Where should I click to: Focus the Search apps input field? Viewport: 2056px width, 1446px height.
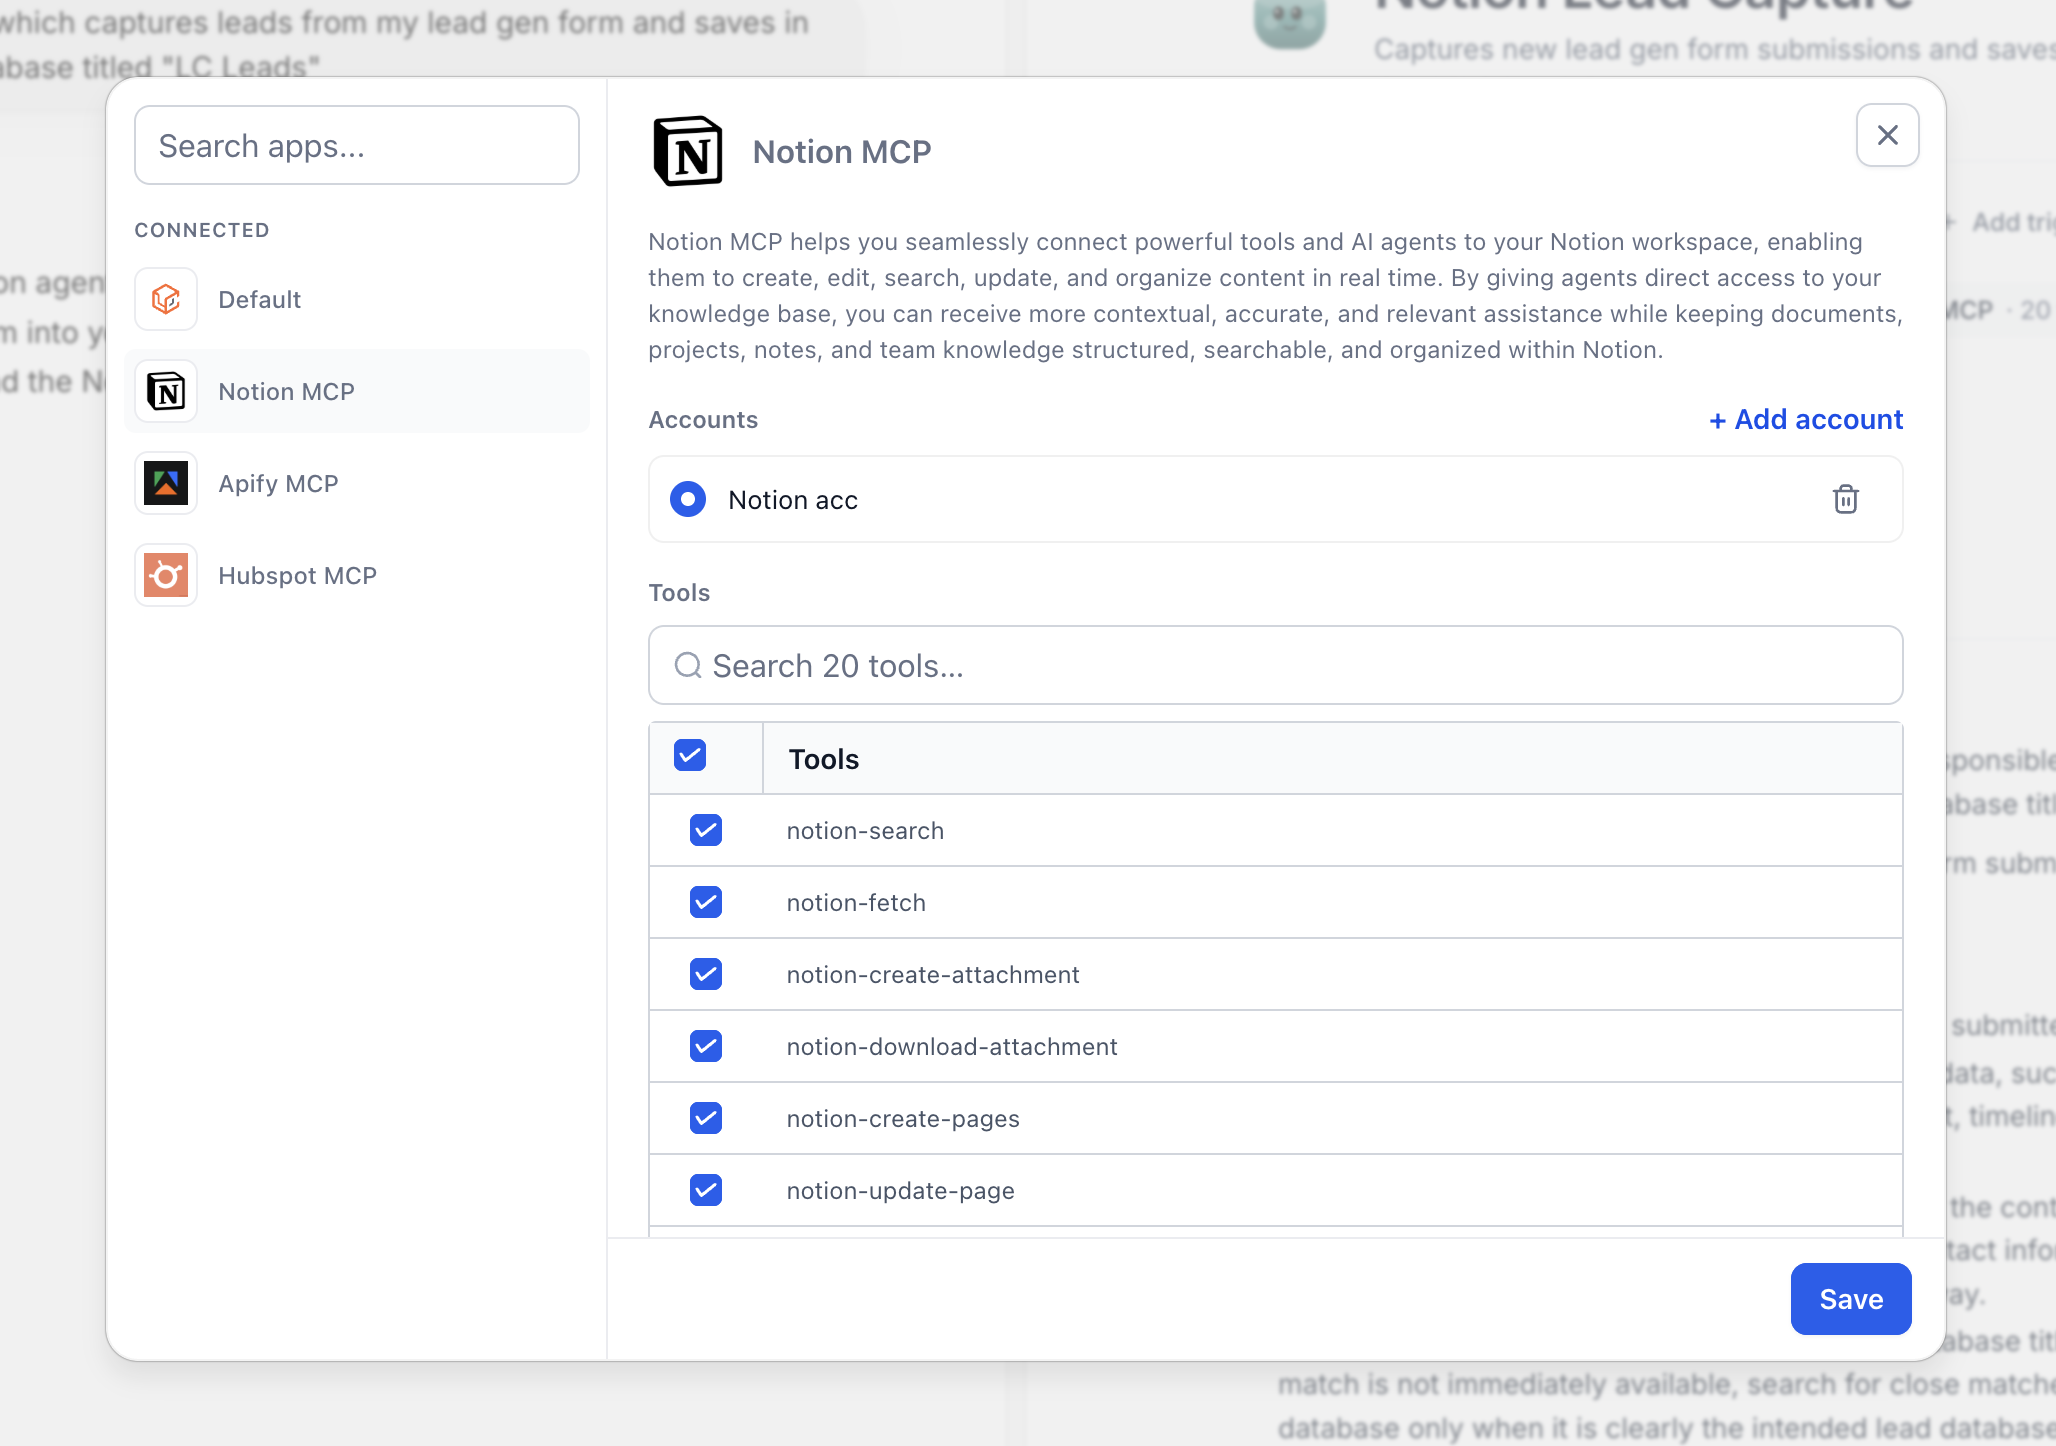pyautogui.click(x=357, y=145)
